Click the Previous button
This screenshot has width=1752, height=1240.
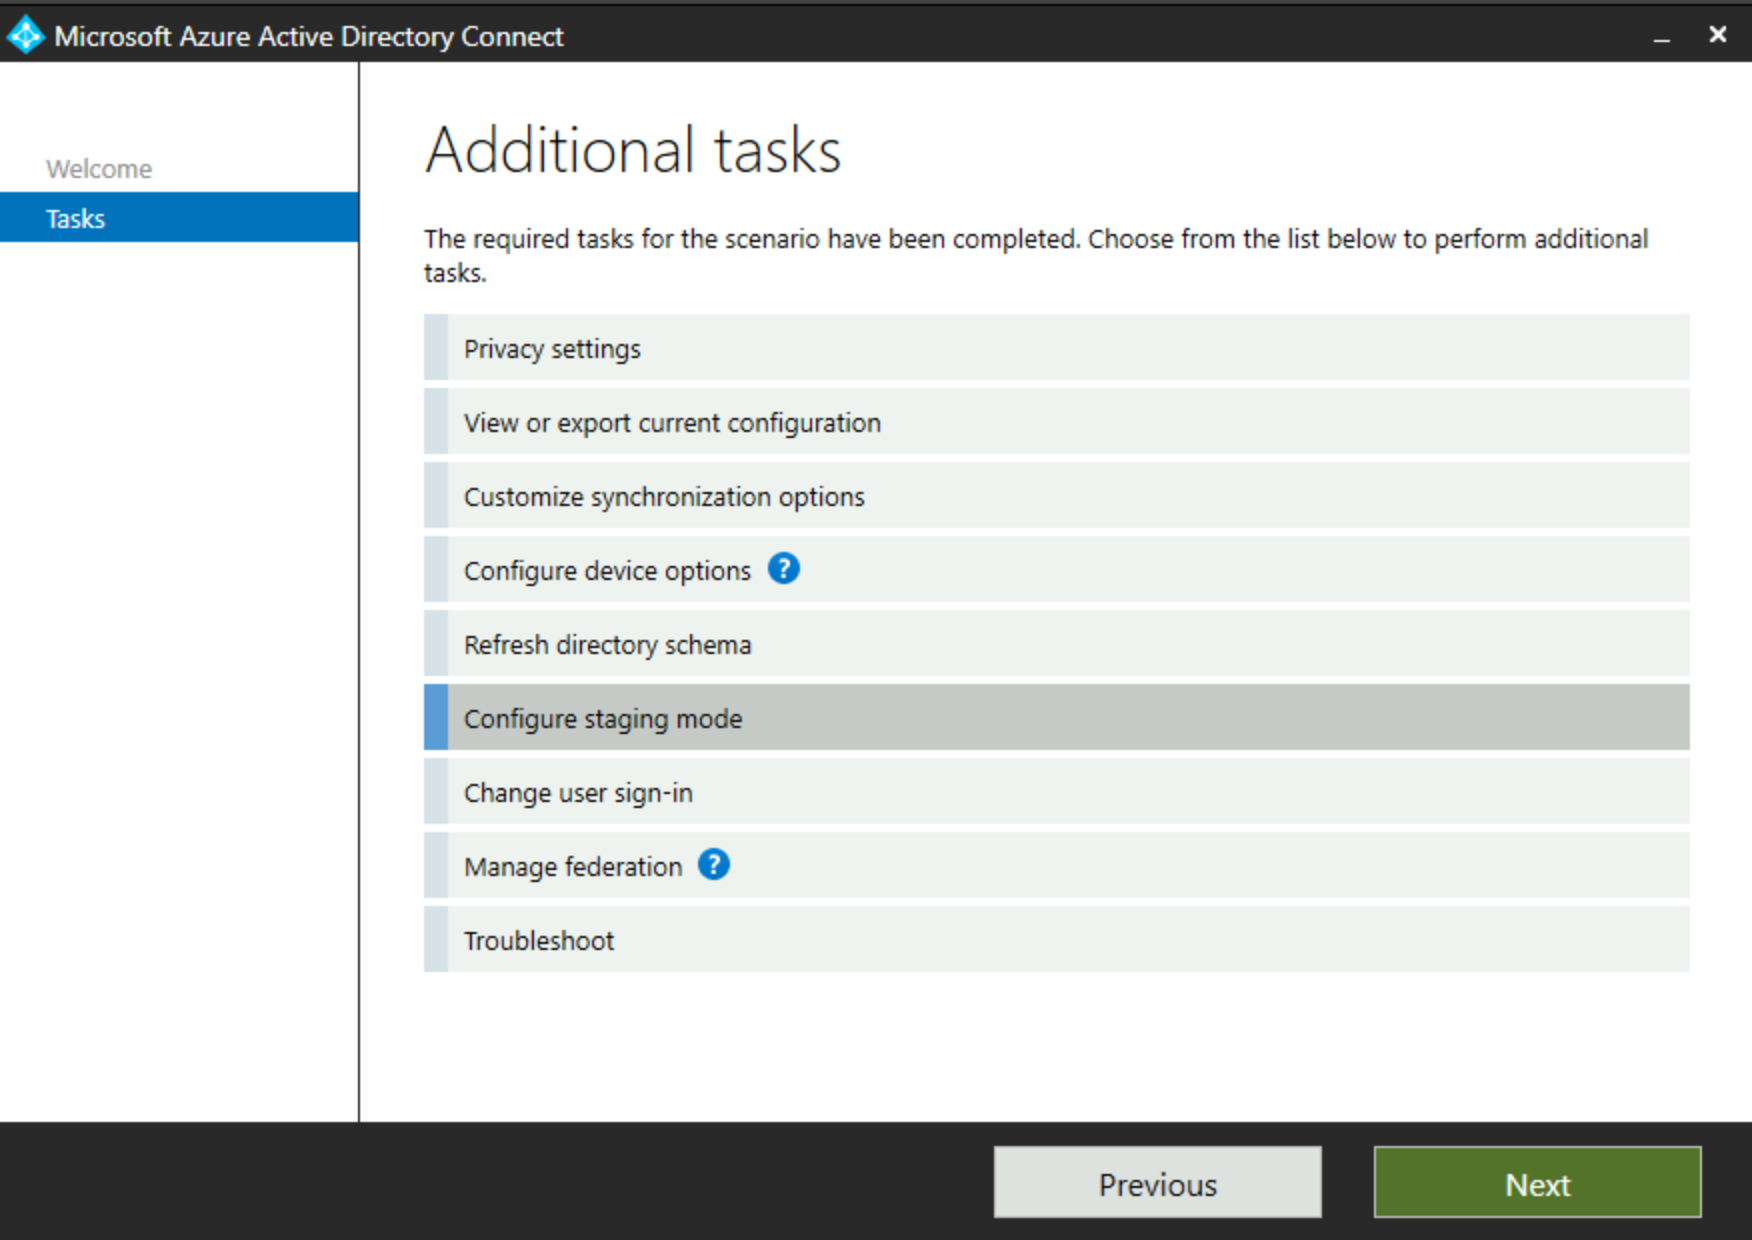point(1157,1183)
